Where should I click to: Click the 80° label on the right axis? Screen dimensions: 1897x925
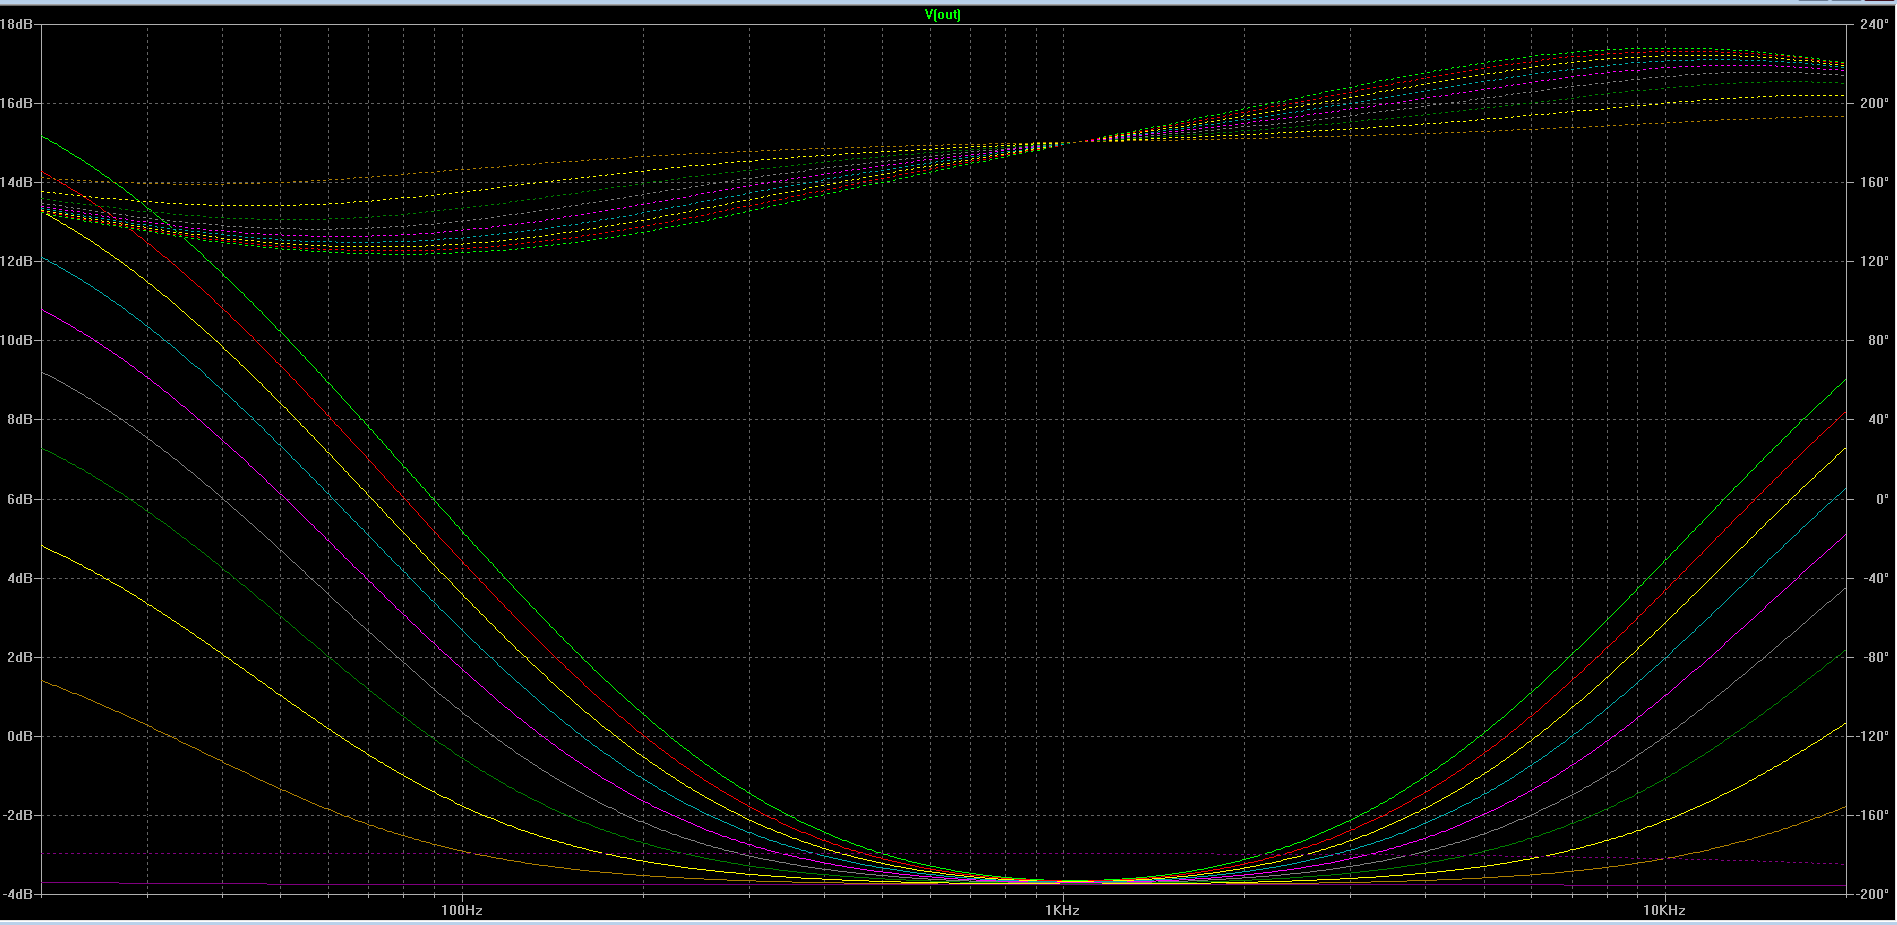click(1877, 340)
